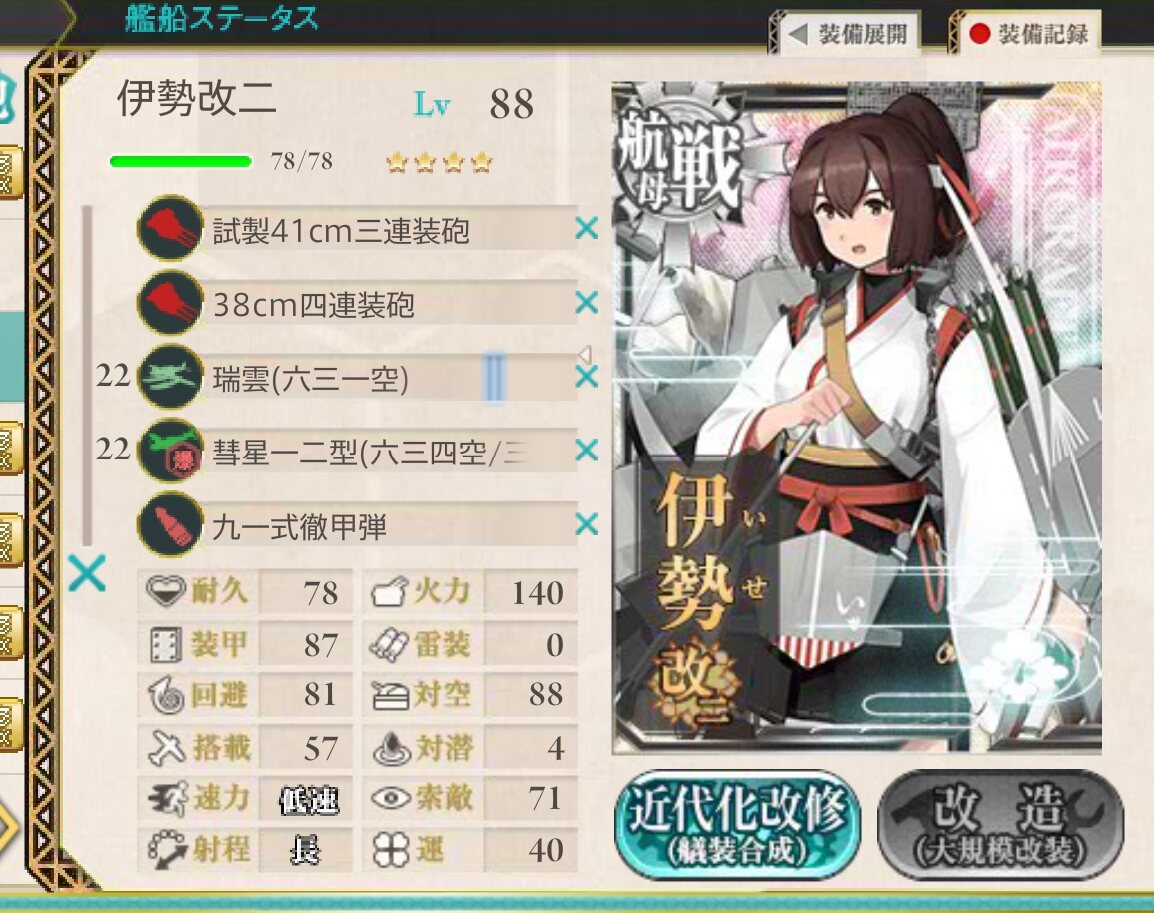The width and height of the screenshot is (1154, 913).
Task: Click the dive bomber icon for 彗星一二型
Action: [170, 450]
